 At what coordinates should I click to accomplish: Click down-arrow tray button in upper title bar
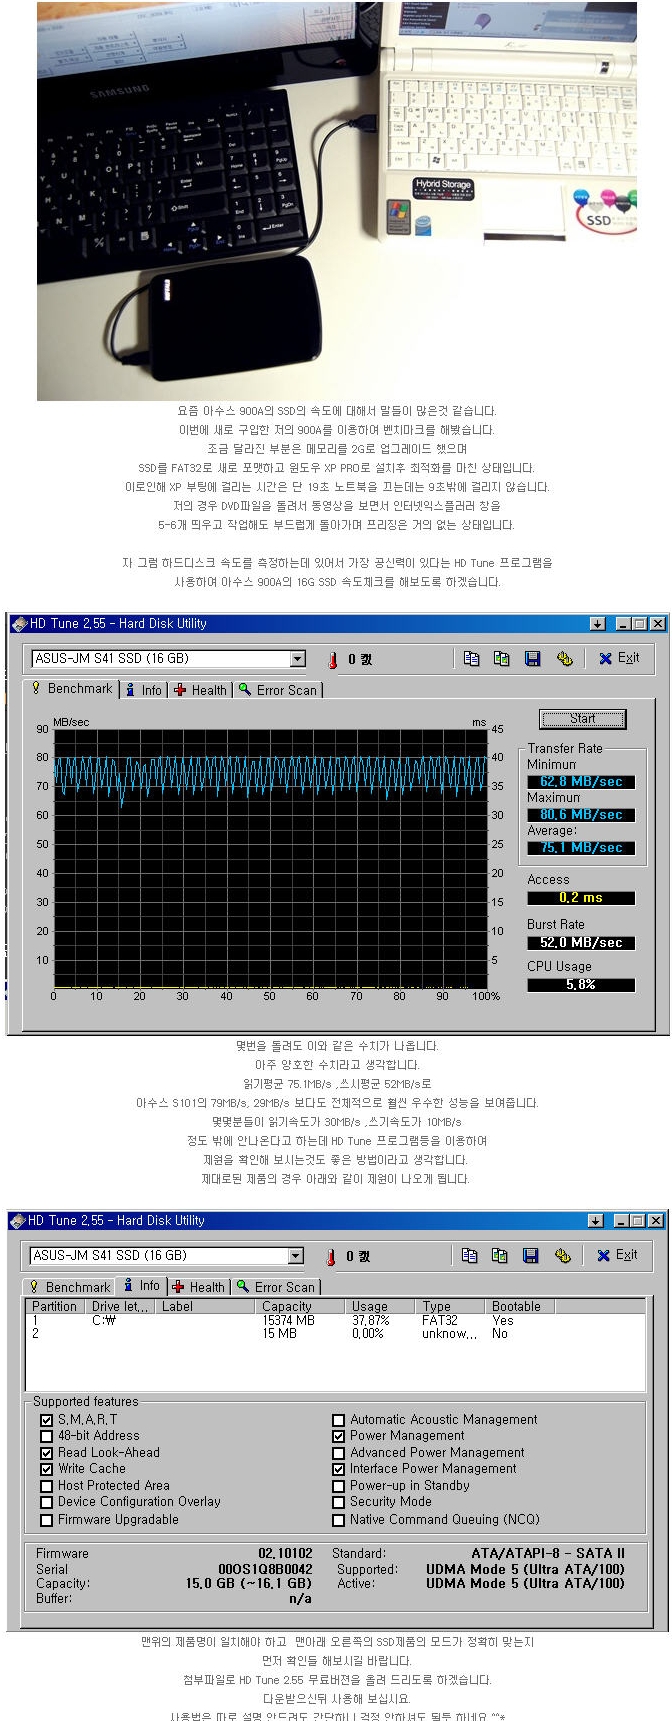(x=598, y=624)
